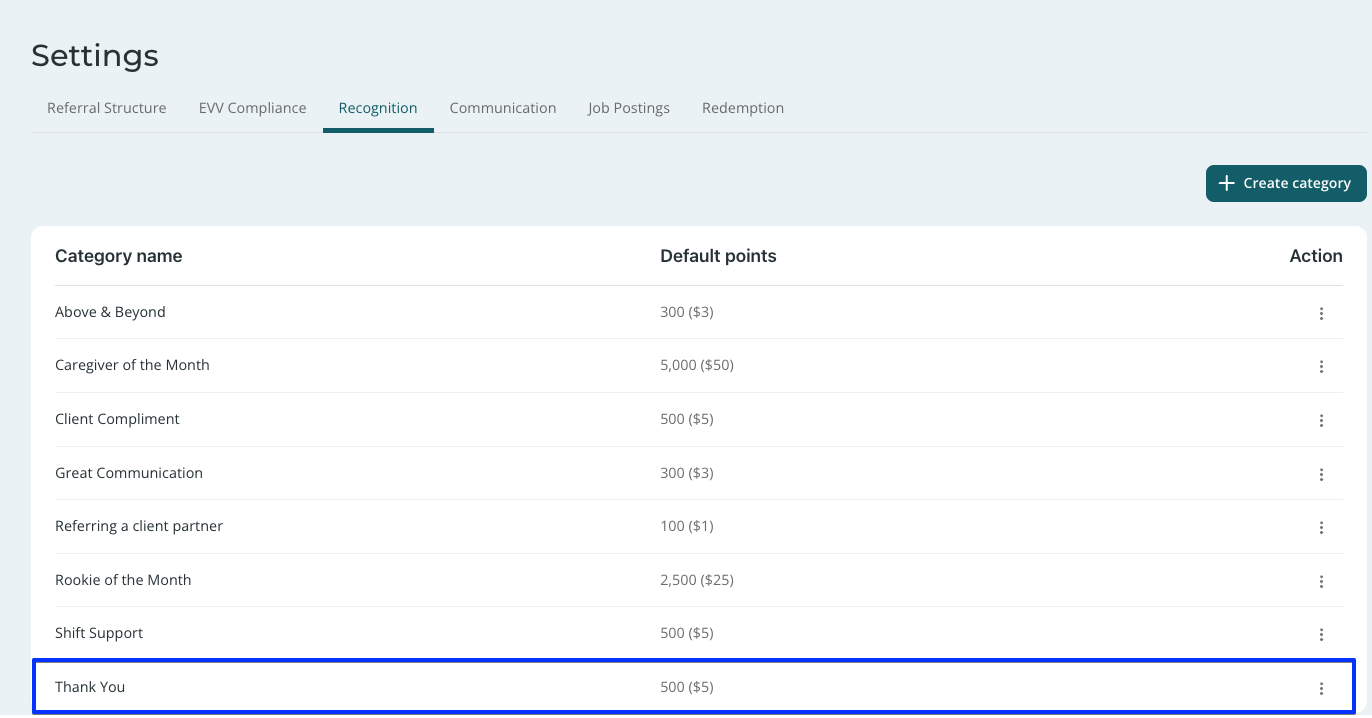
Task: Open the Communication tab
Action: click(x=503, y=108)
